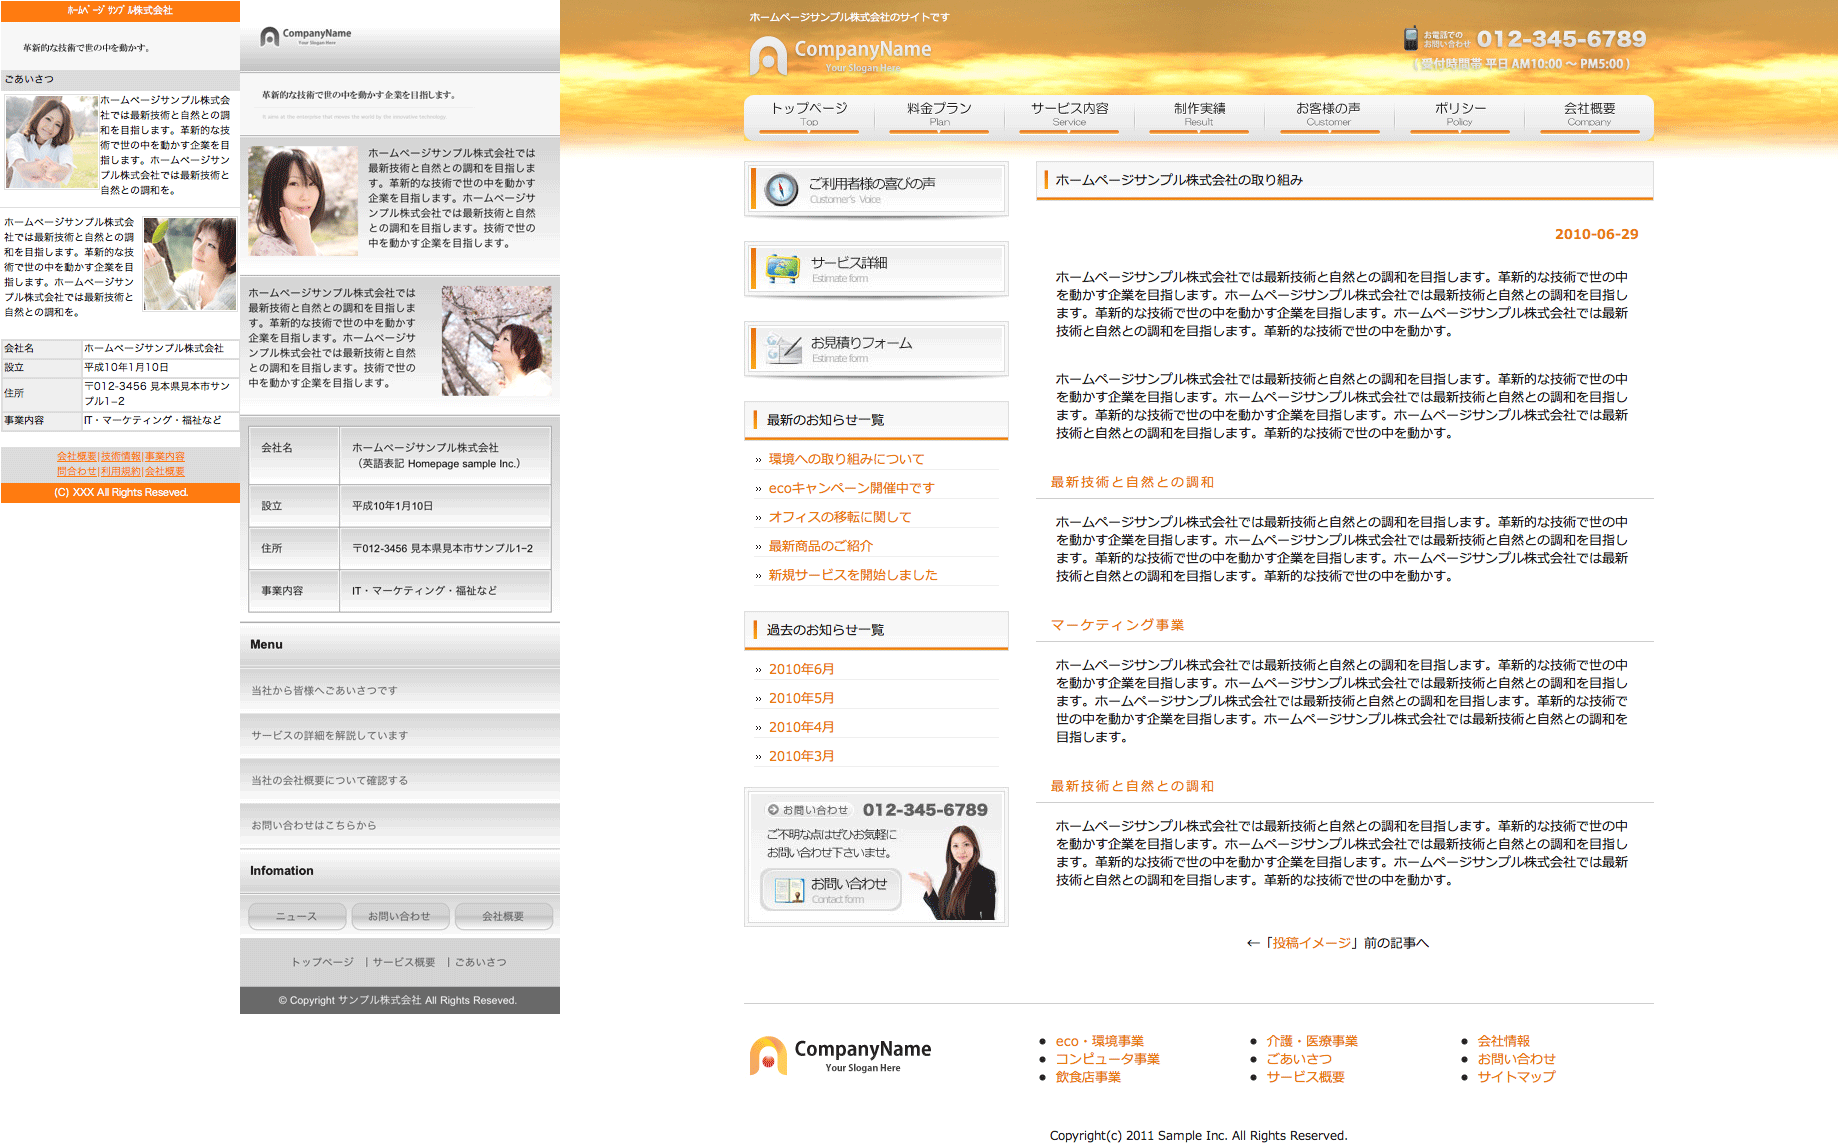The width and height of the screenshot is (1838, 1147).
Task: View the 2010年6月 archive
Action: point(801,669)
